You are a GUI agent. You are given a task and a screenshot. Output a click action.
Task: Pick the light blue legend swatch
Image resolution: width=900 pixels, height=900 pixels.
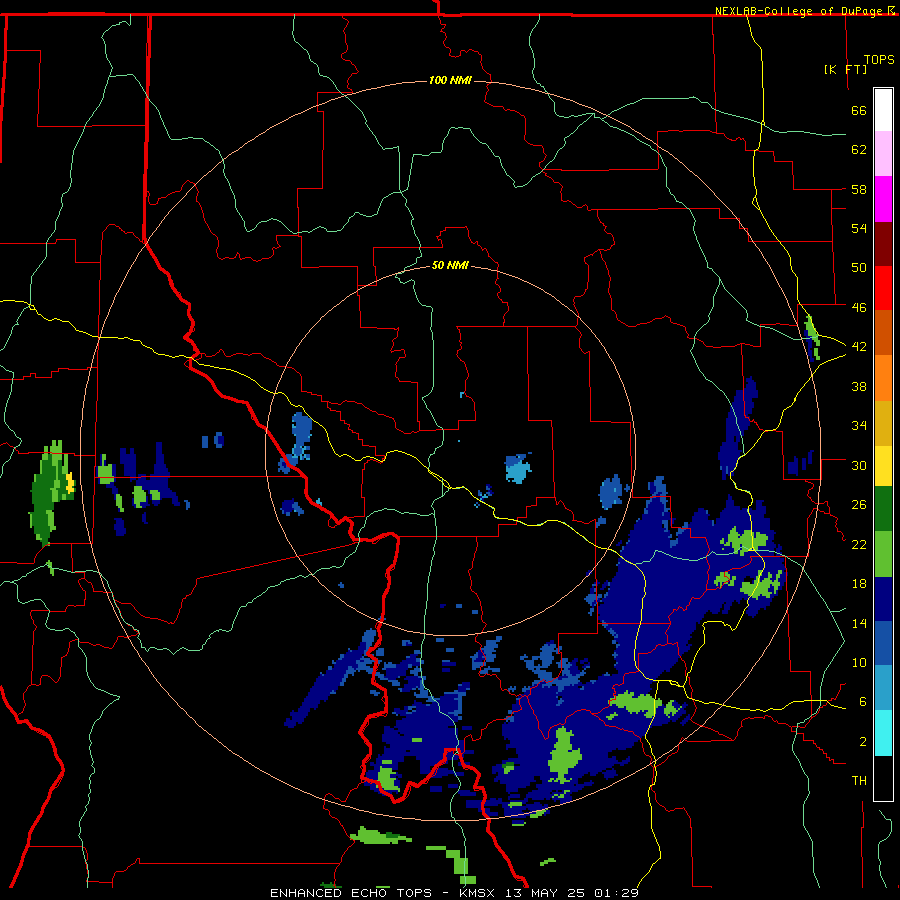[883, 687]
